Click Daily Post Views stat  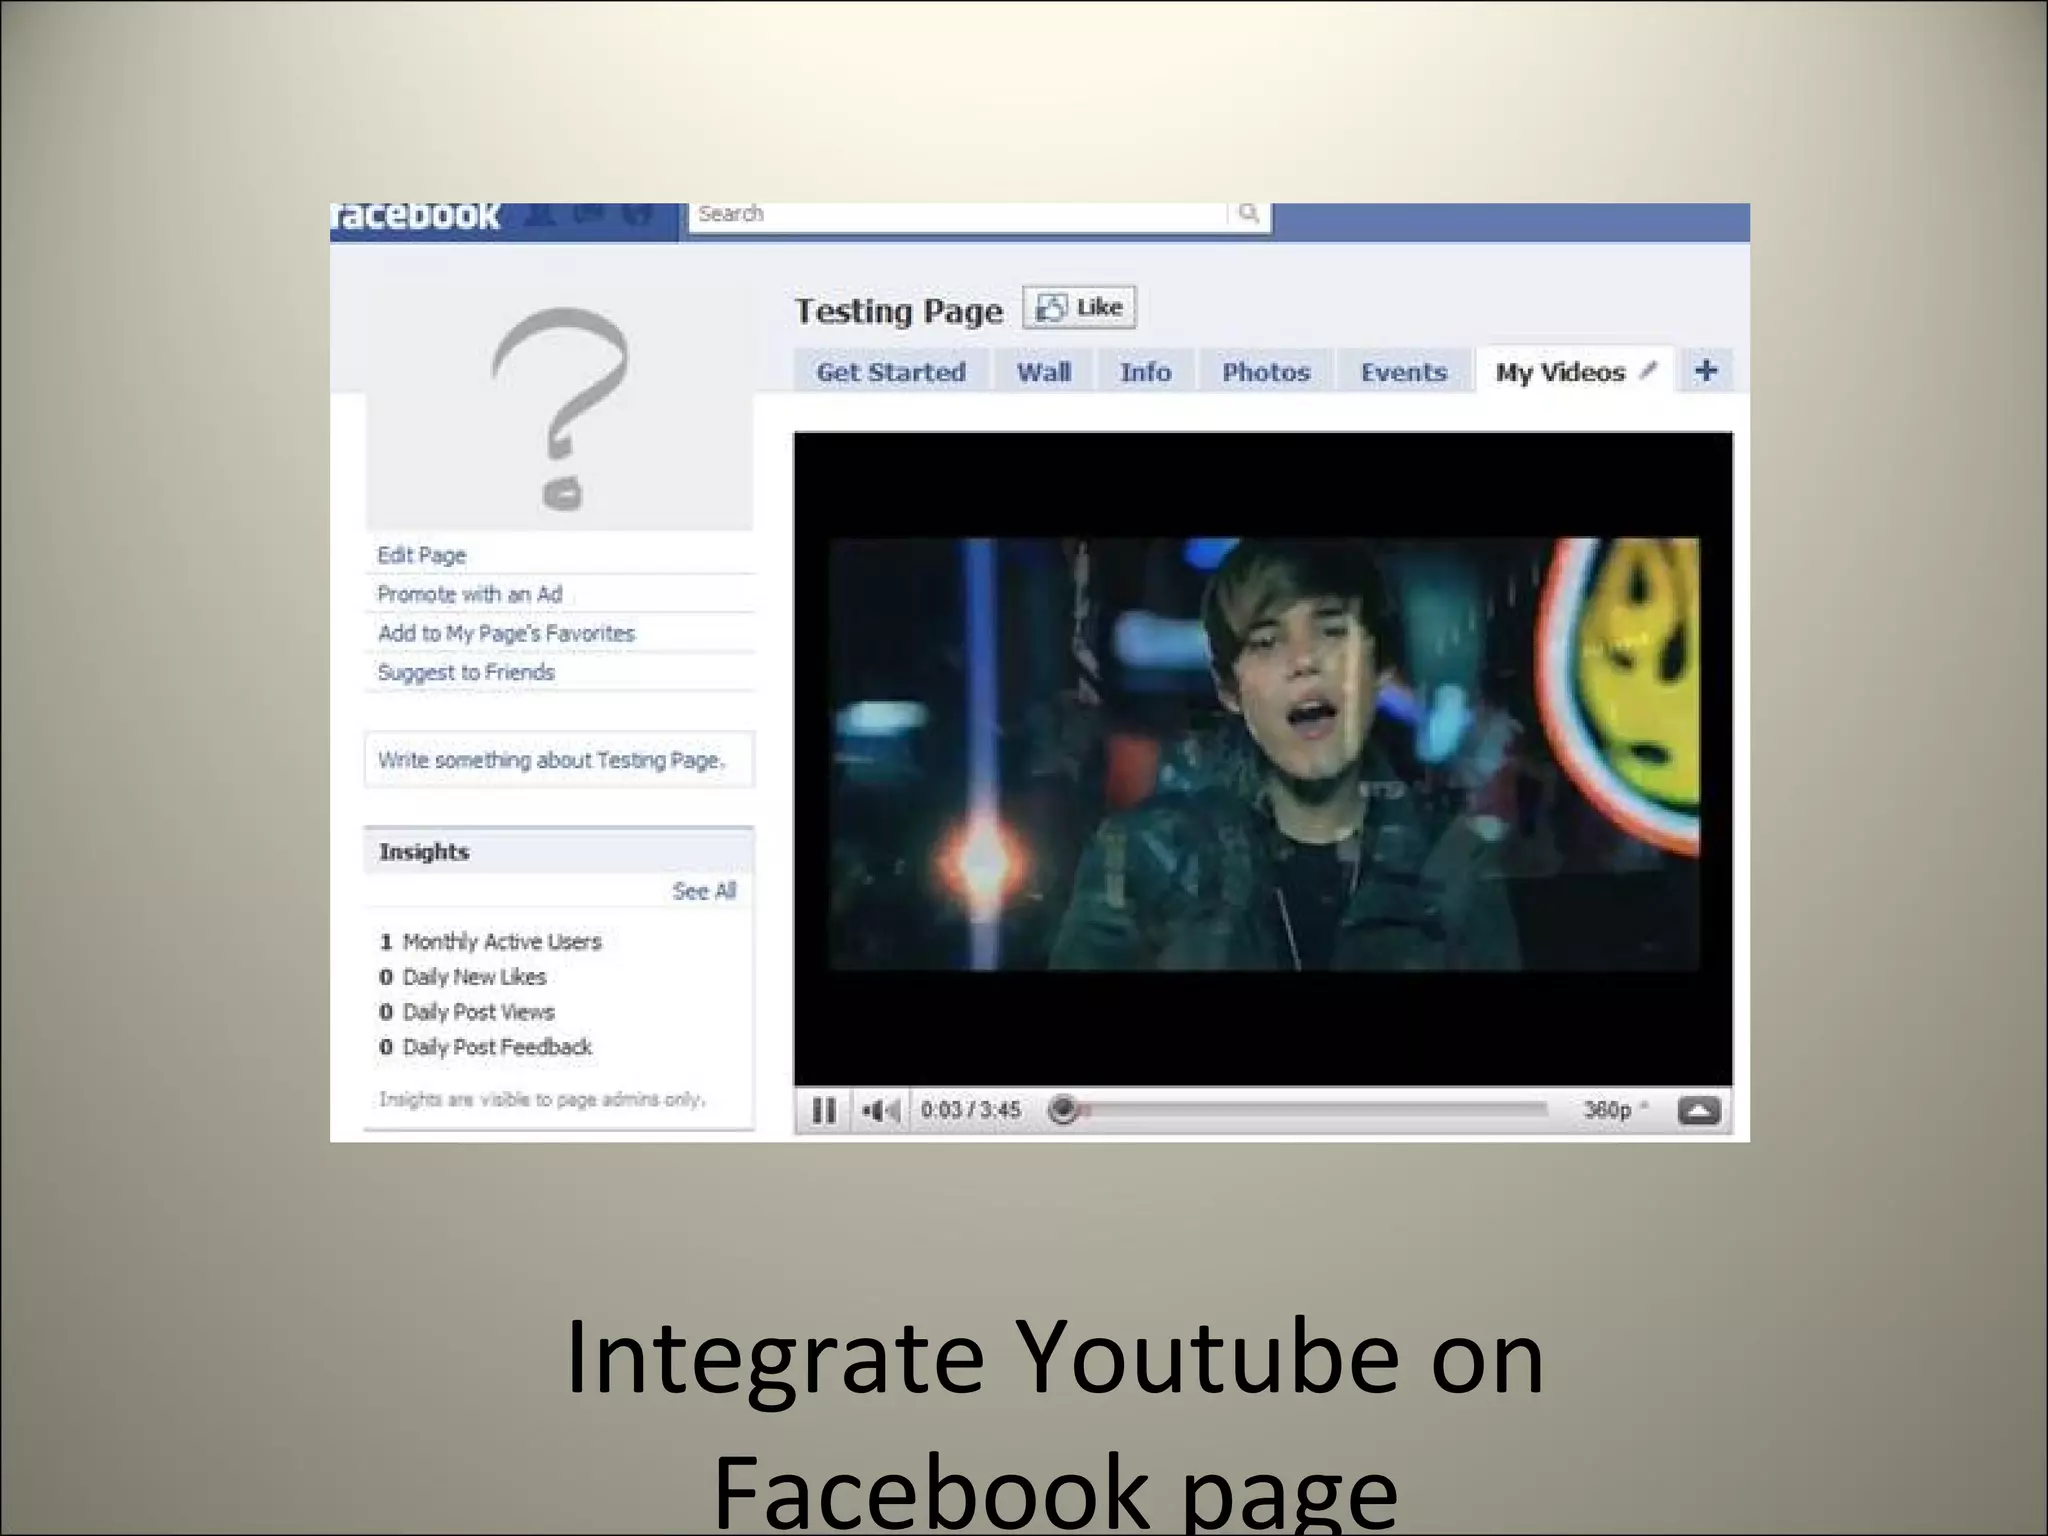coord(466,1012)
